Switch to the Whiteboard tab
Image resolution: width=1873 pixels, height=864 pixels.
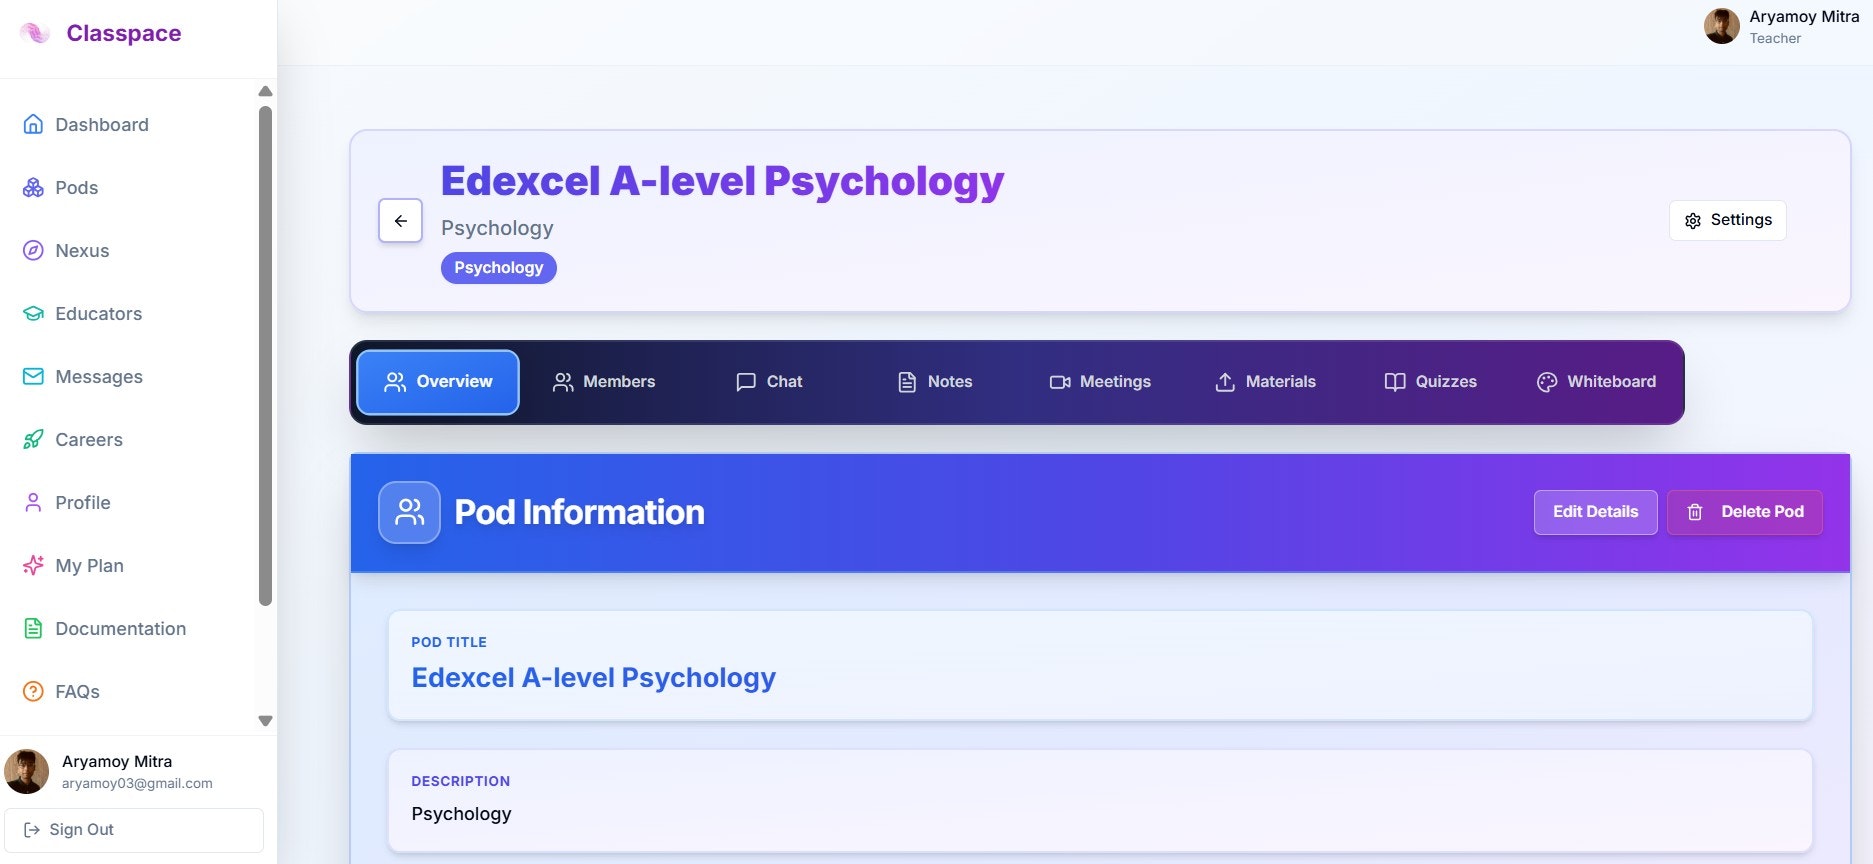click(x=1596, y=382)
